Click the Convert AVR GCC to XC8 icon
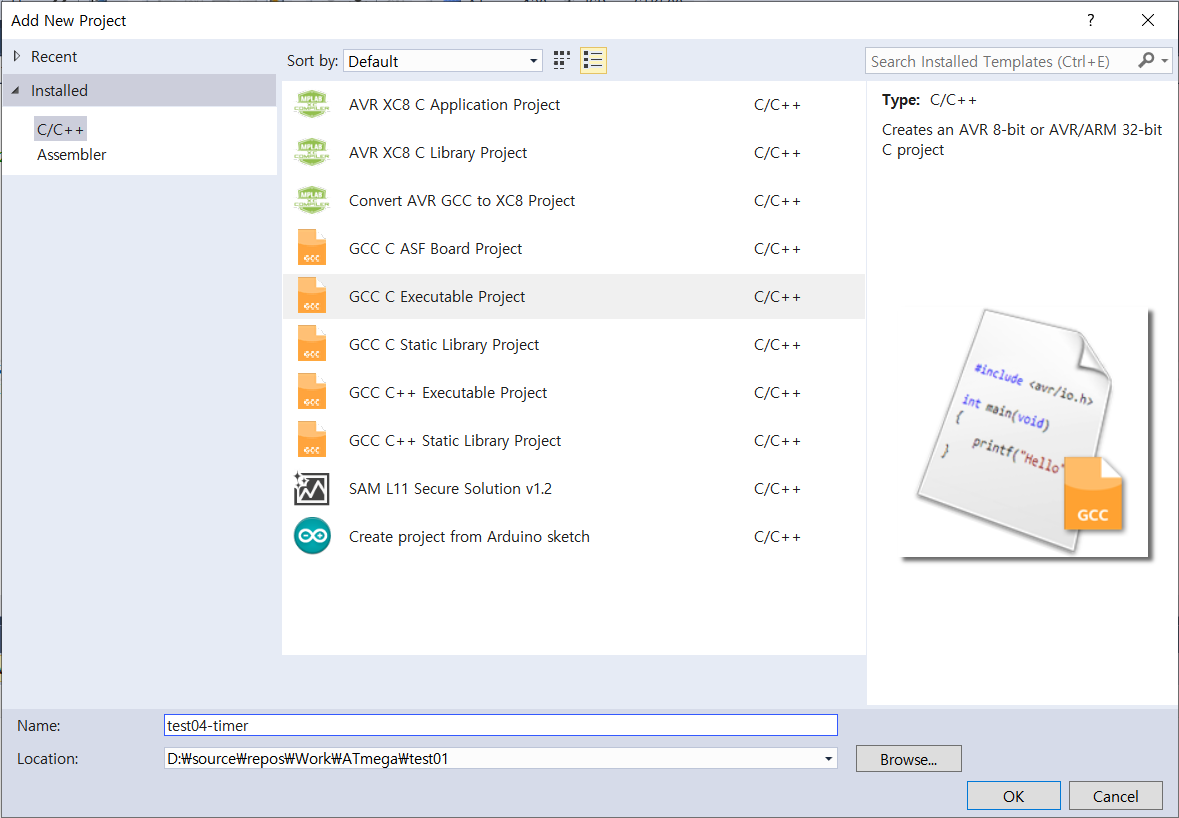Screen dimensions: 1179x818 (312, 201)
